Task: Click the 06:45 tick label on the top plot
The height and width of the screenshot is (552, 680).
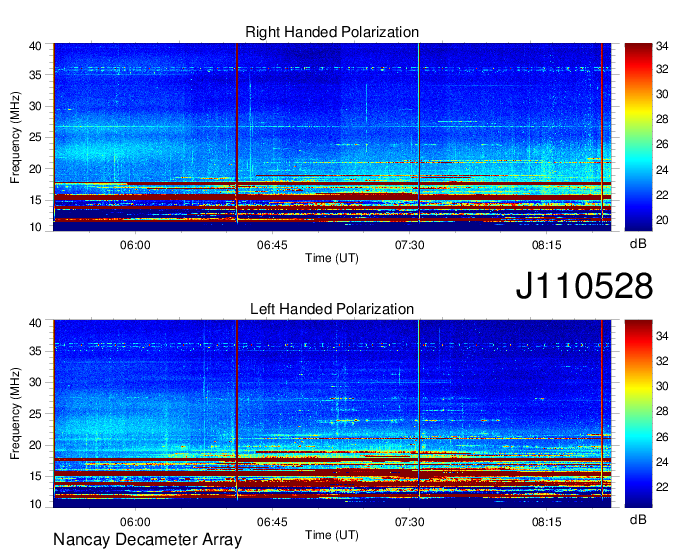Action: pos(272,245)
